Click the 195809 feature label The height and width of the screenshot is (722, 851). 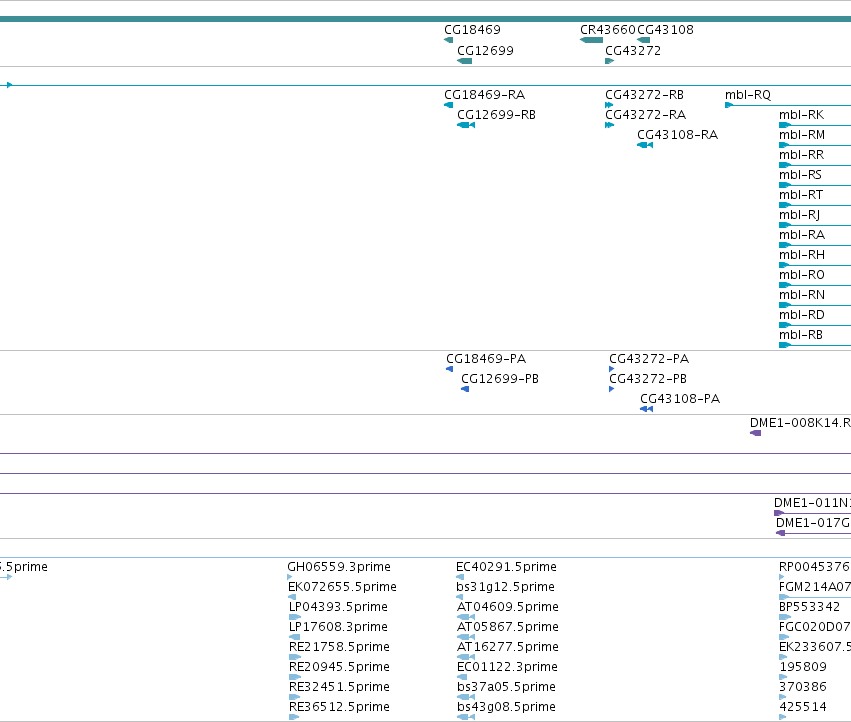point(803,667)
